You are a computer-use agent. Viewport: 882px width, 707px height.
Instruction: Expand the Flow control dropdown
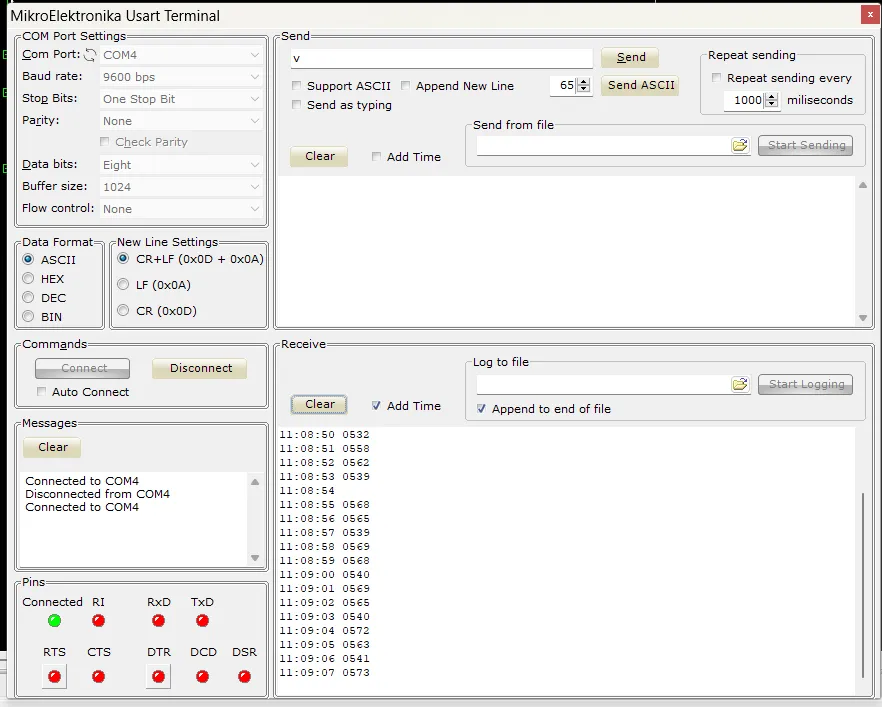click(x=181, y=209)
